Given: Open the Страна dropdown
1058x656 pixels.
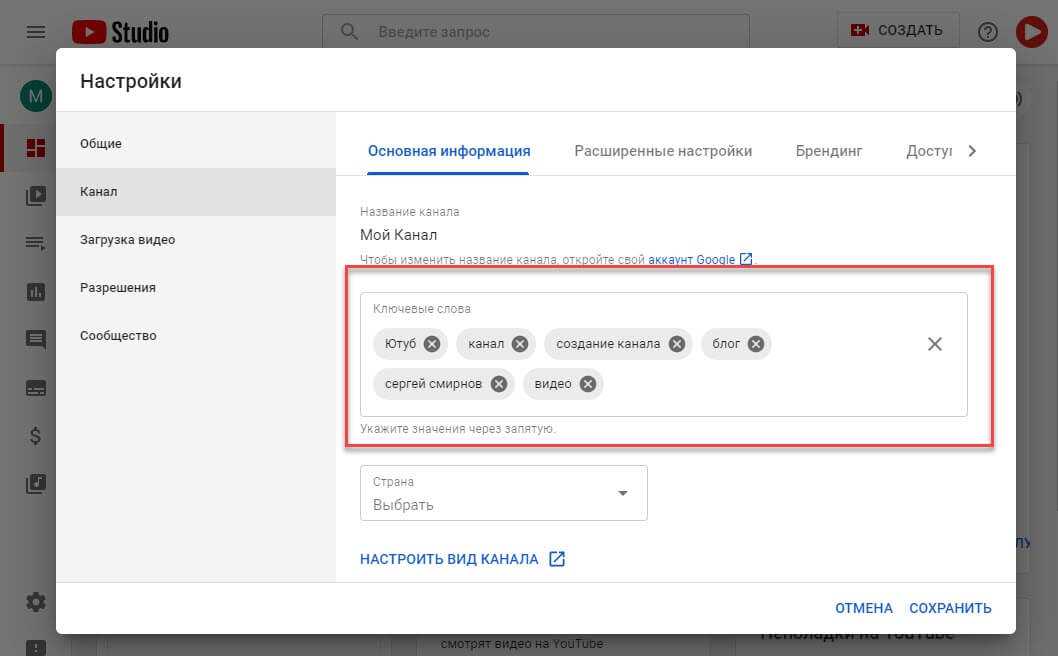Looking at the screenshot, I should tap(503, 493).
